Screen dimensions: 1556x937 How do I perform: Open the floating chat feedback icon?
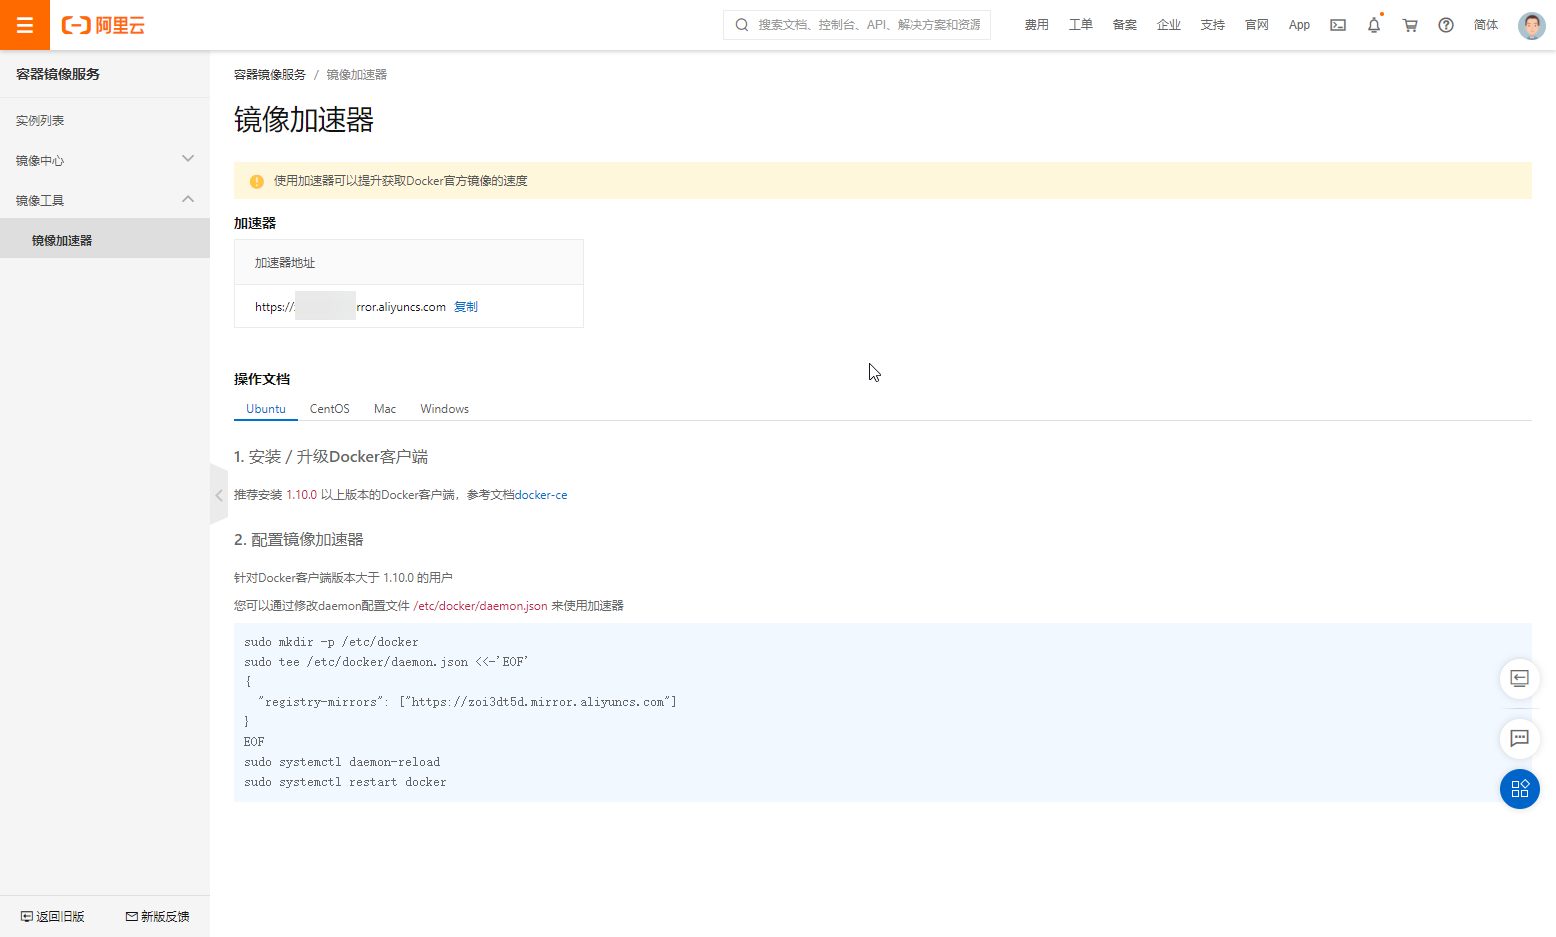(x=1519, y=738)
